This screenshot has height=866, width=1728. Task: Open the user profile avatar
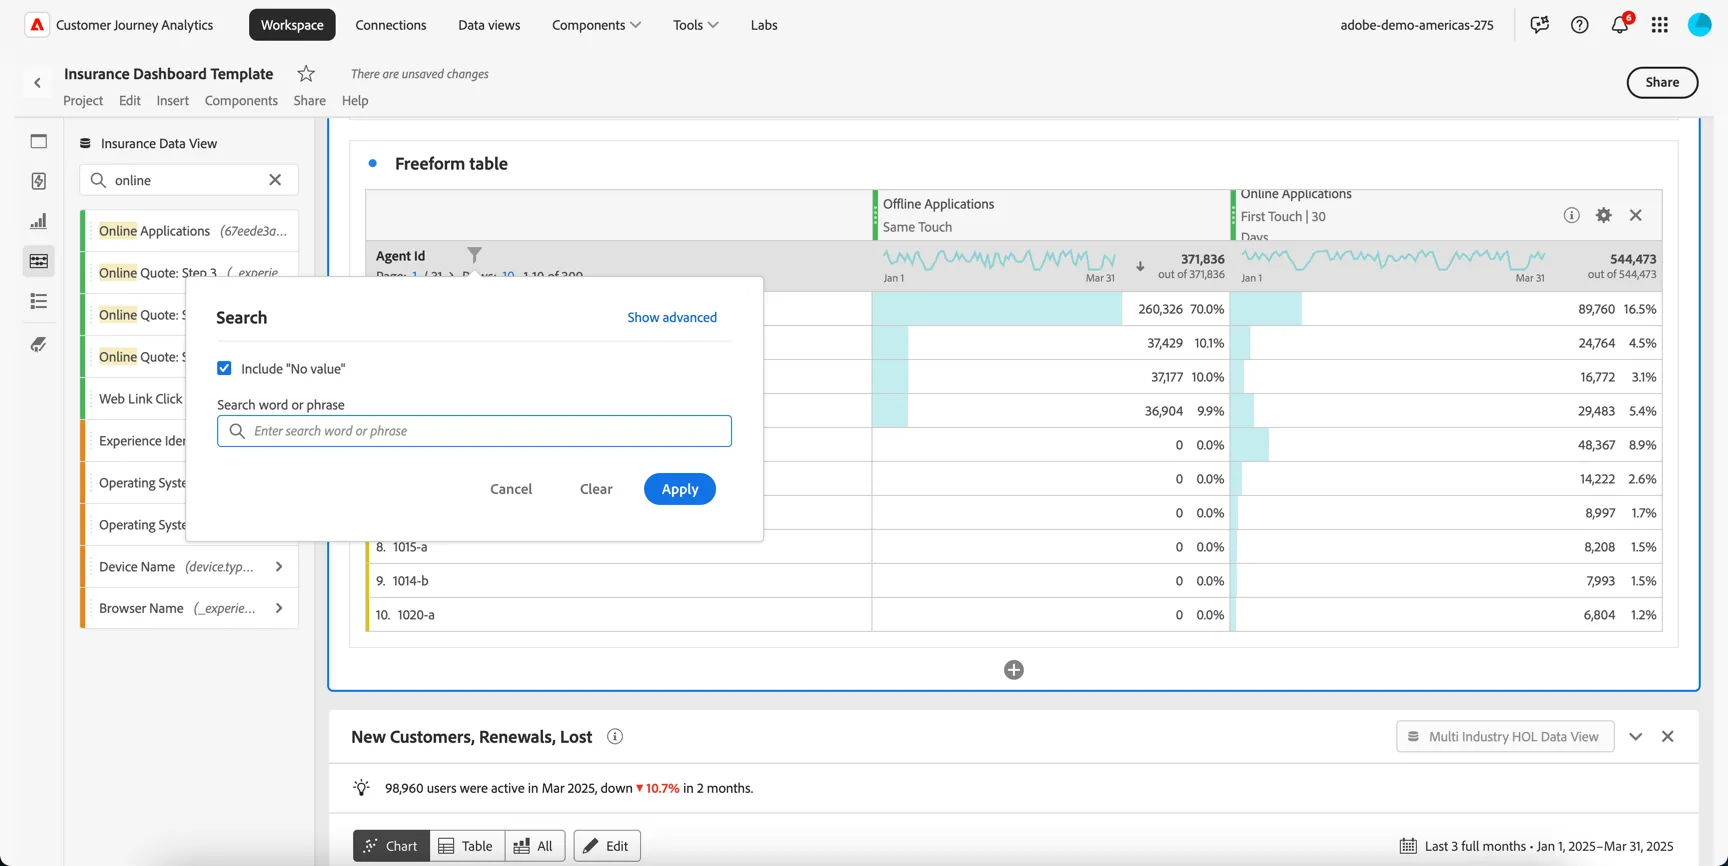[x=1700, y=25]
